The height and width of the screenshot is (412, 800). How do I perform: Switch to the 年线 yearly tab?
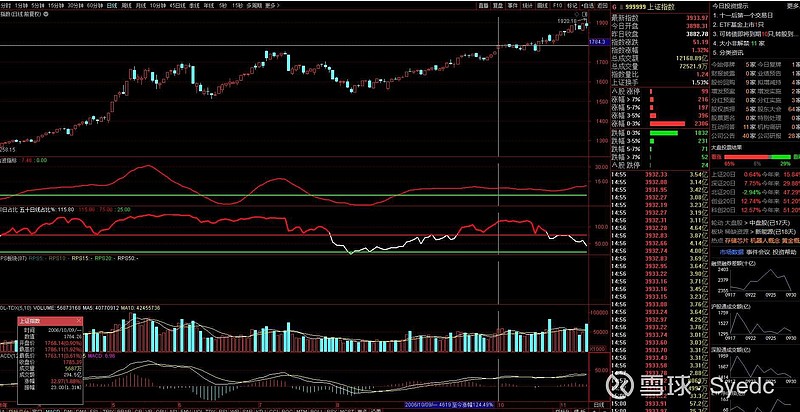209,5
